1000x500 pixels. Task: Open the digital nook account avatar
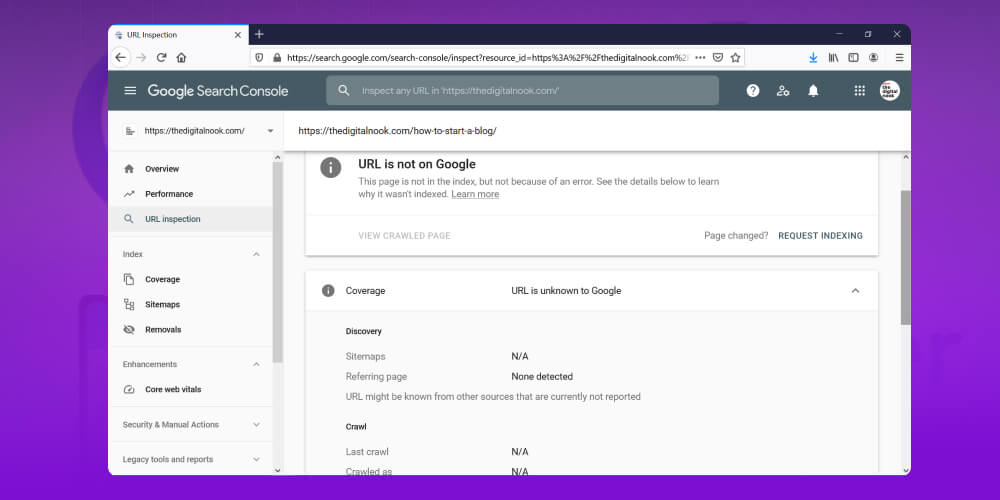coord(890,91)
